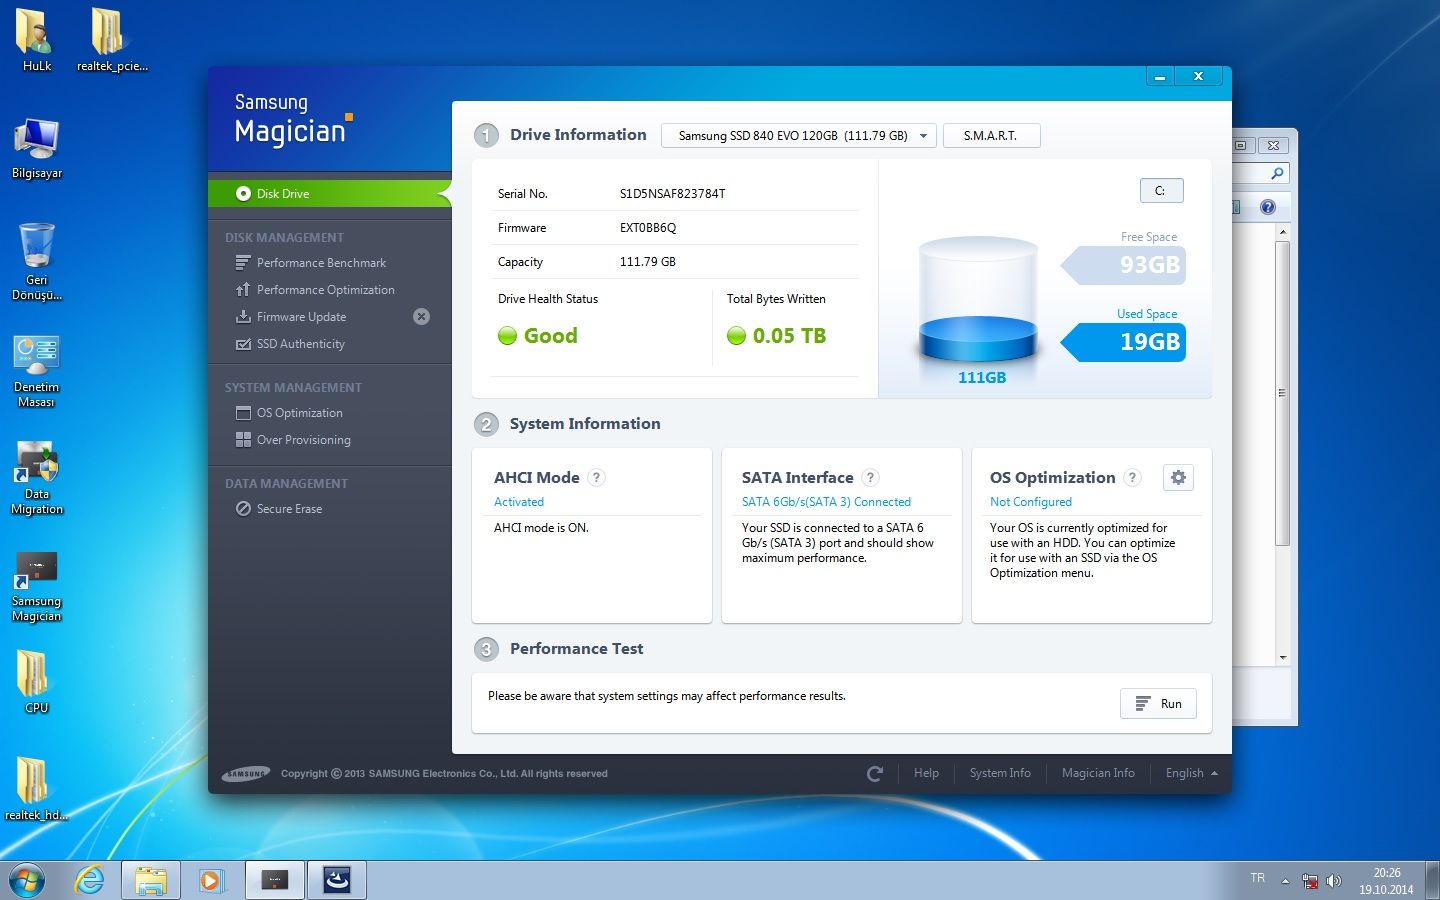Launch Internet Explorer from taskbar
Screen dimensions: 1440x900
pos(90,880)
